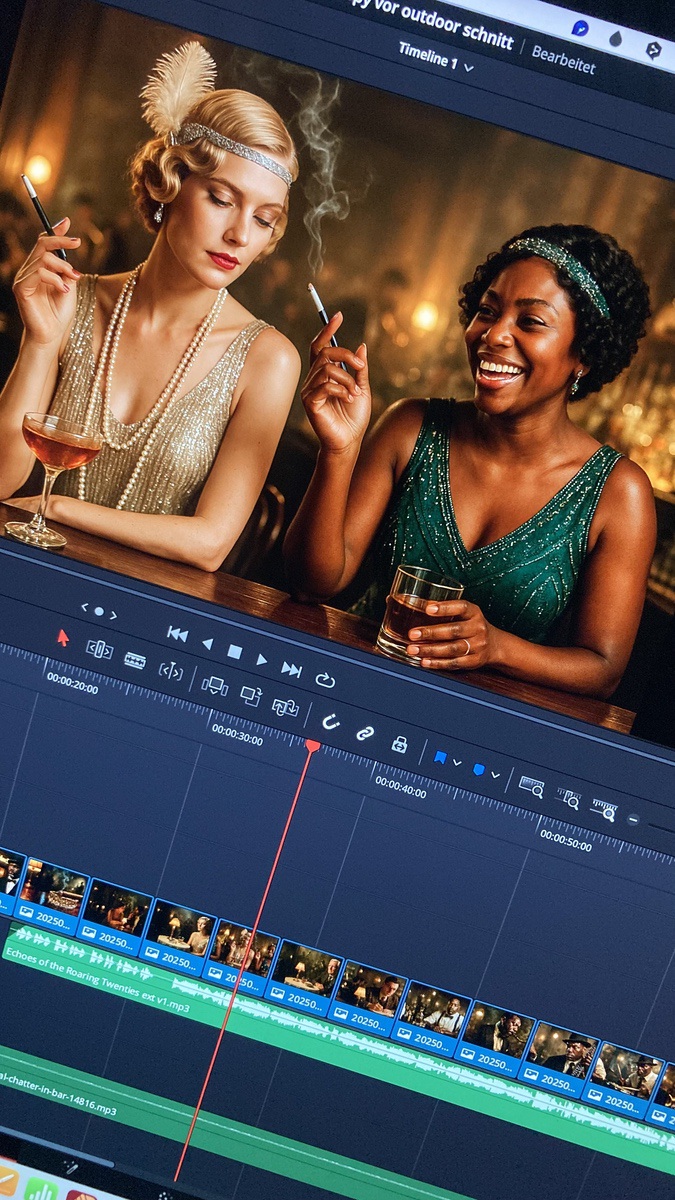Click the zoom out minus button
Viewport: 675px width, 1200px height.
point(633,818)
